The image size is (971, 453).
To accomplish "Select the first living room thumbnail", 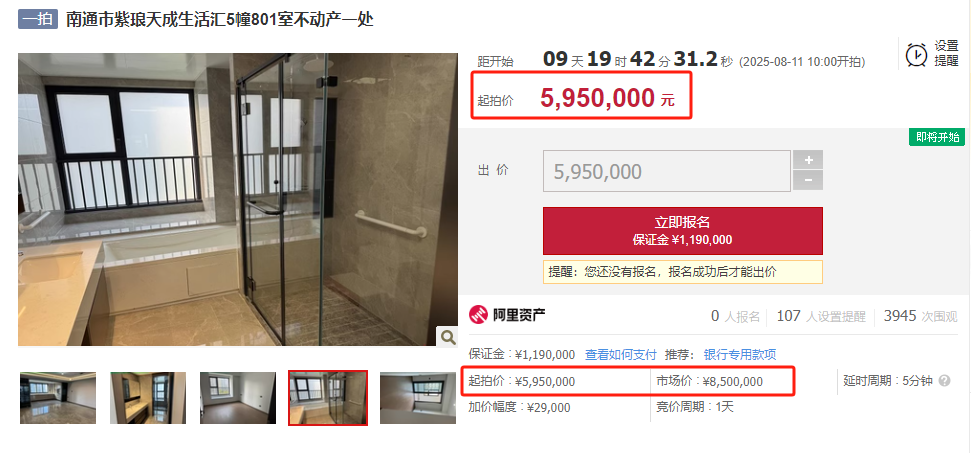I will click(x=58, y=398).
